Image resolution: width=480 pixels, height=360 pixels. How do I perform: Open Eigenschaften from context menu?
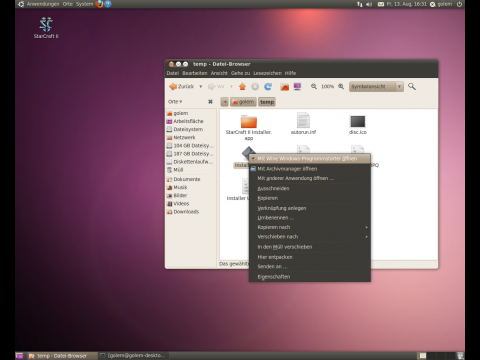[310, 277]
